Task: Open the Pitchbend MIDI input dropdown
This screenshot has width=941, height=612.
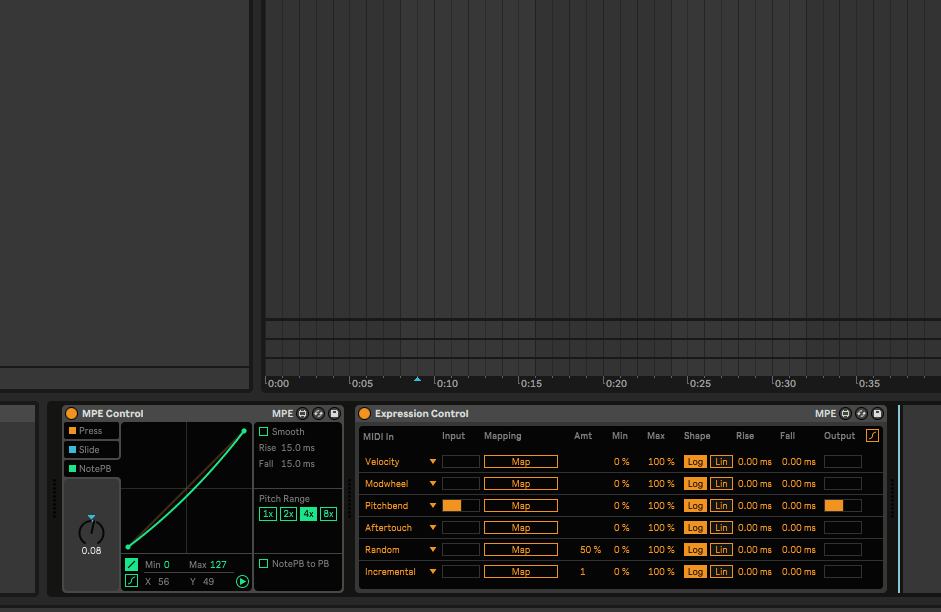Action: click(433, 506)
